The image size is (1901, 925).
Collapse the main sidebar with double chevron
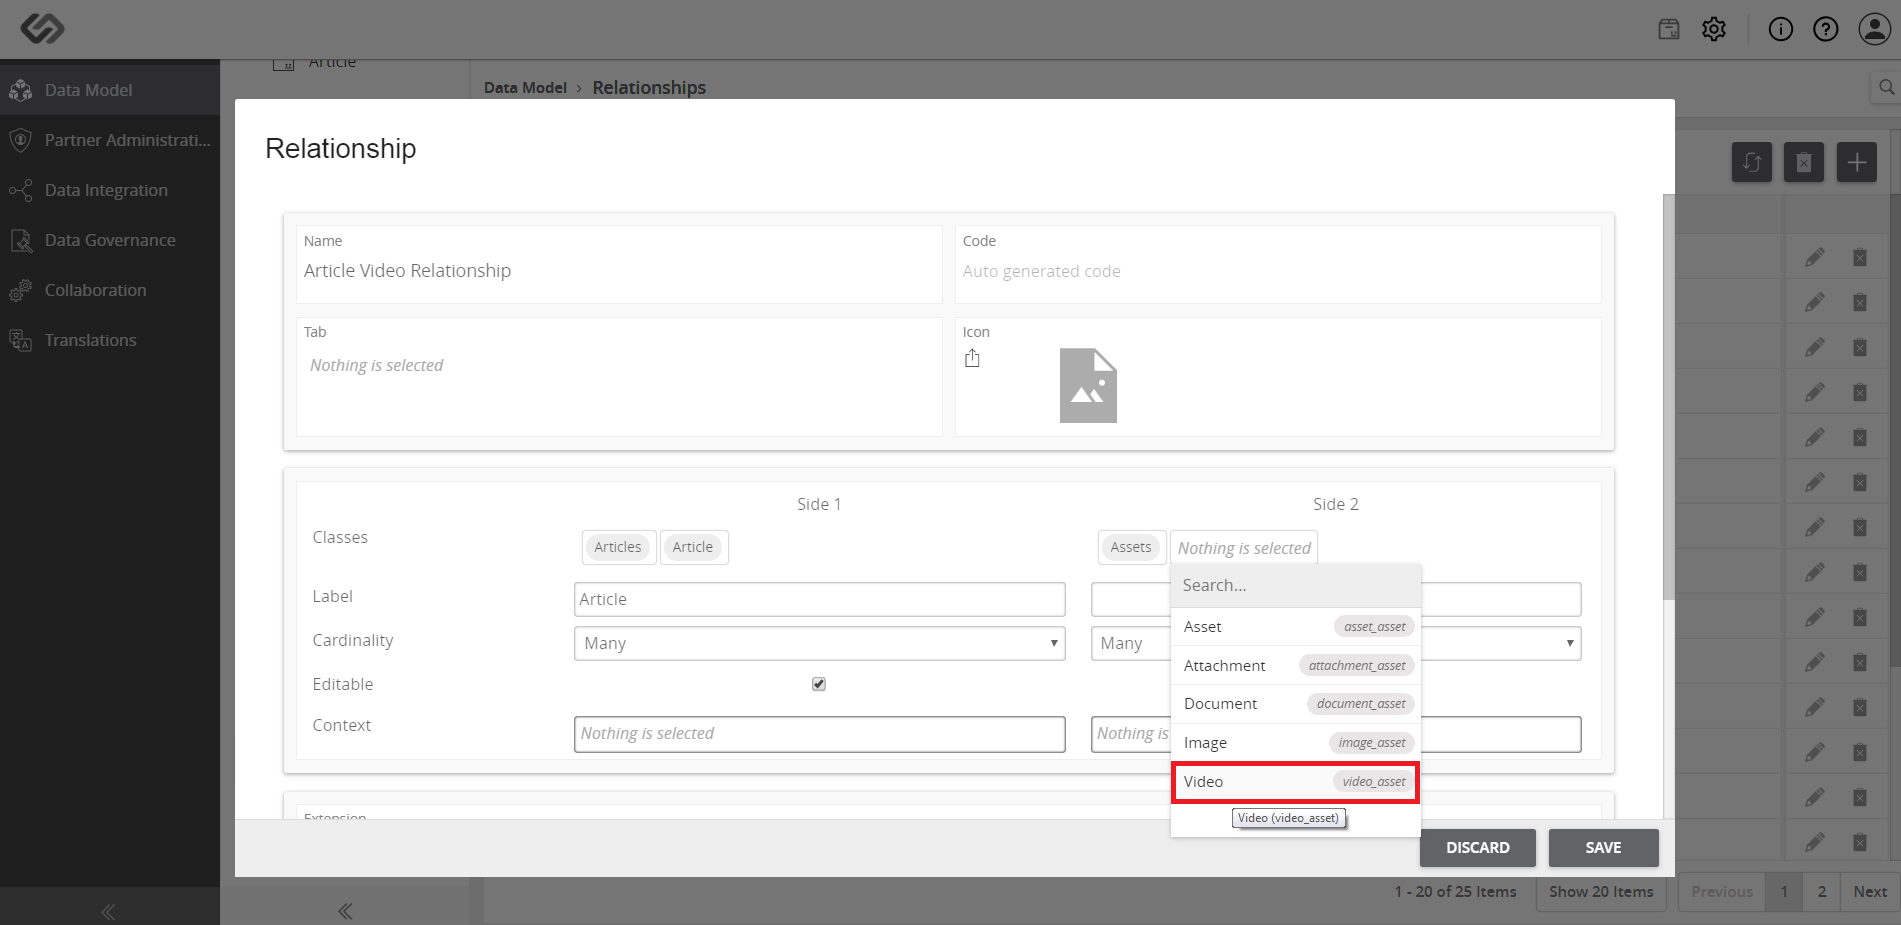point(108,911)
